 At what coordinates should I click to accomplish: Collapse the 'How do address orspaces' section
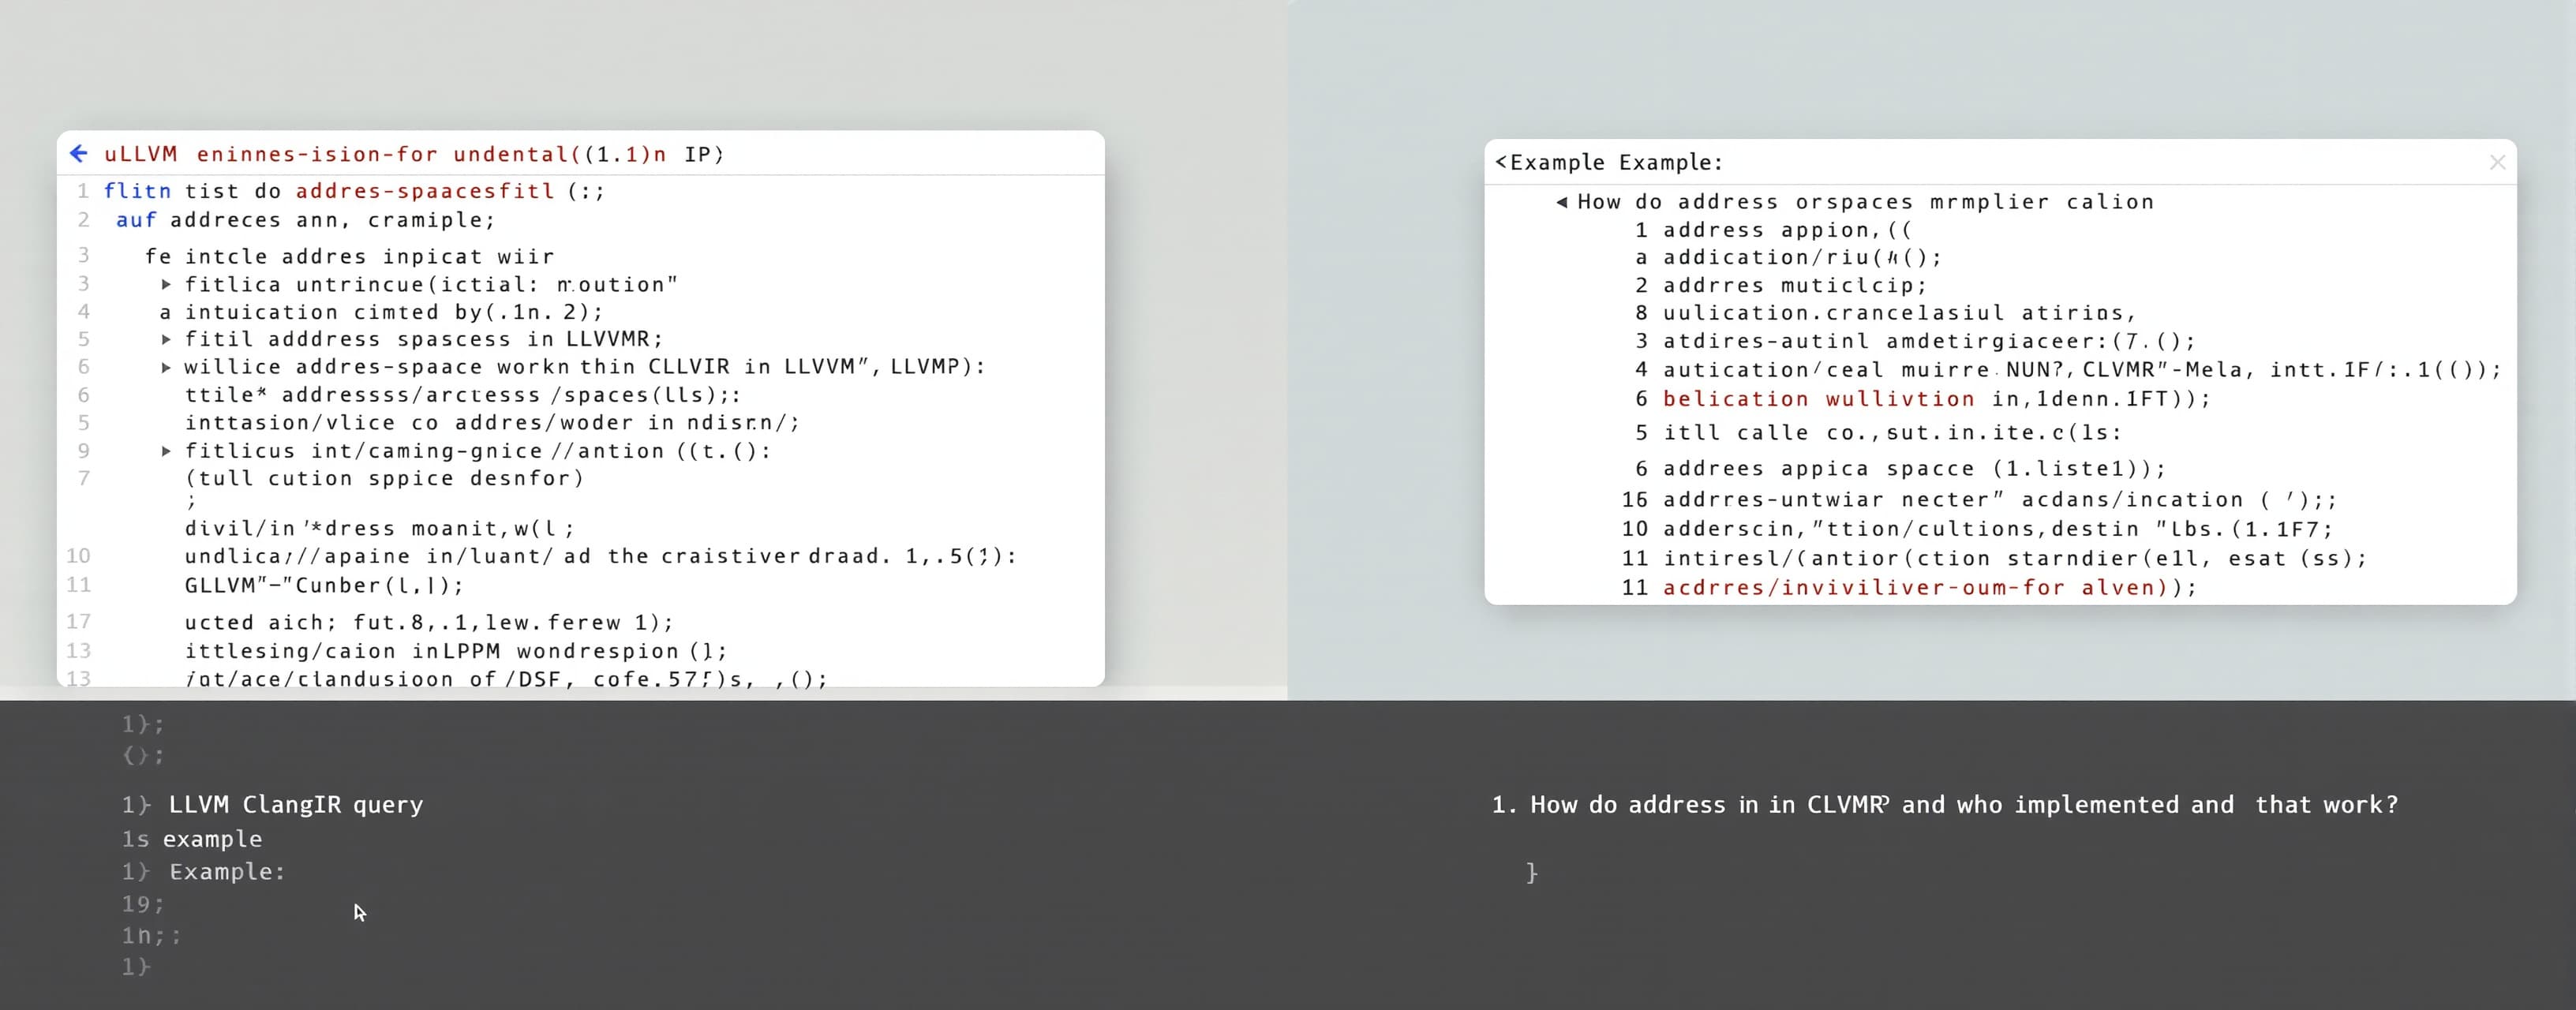pyautogui.click(x=1562, y=202)
